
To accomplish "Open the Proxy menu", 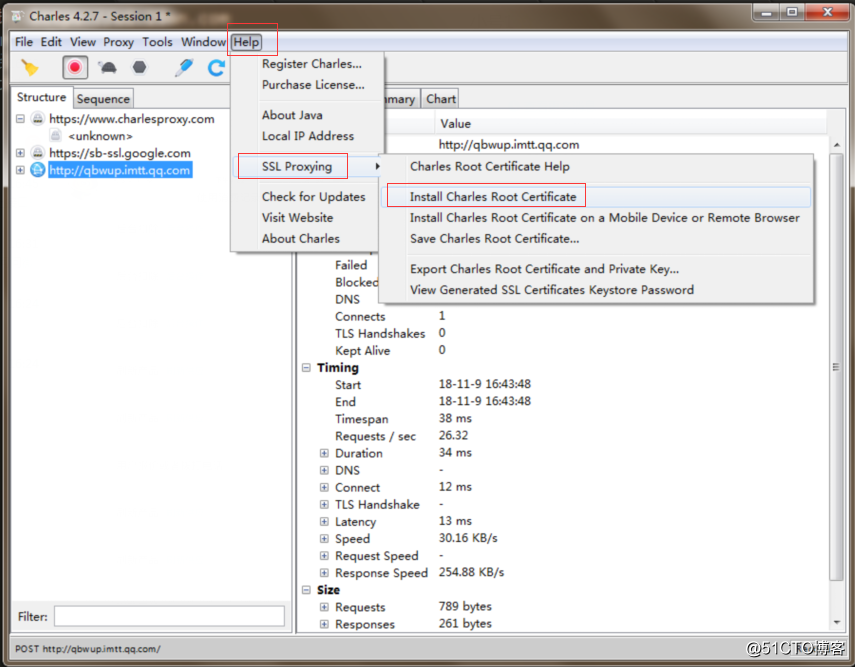I will point(118,42).
